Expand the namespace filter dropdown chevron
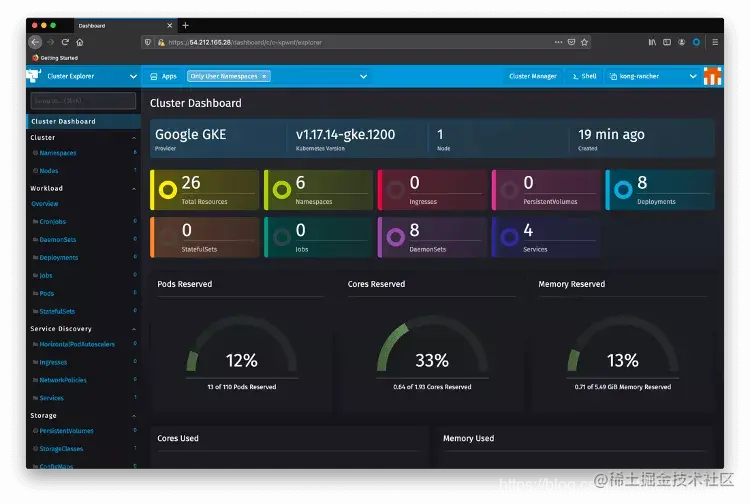The height and width of the screenshot is (504, 750). (364, 76)
